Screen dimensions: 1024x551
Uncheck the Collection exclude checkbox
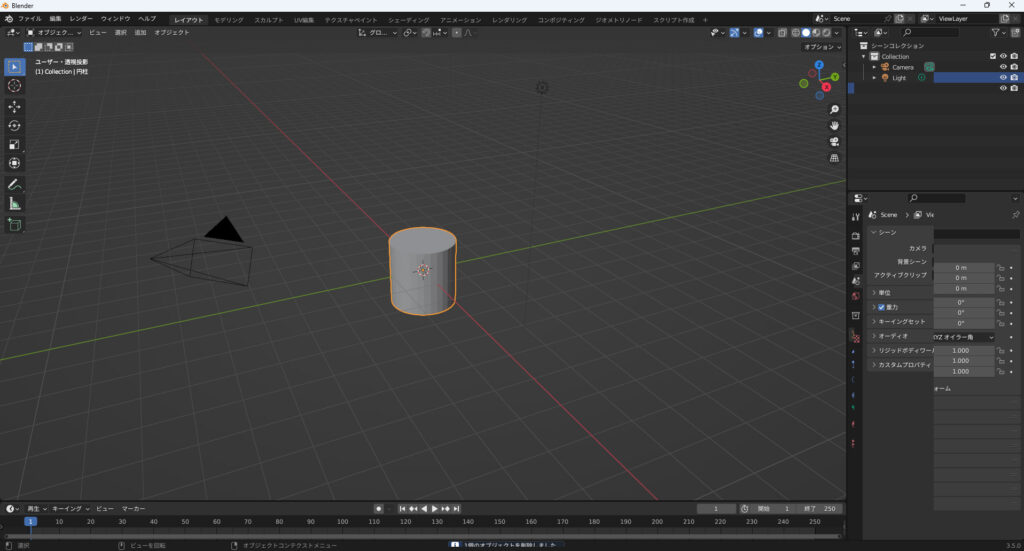coord(993,56)
